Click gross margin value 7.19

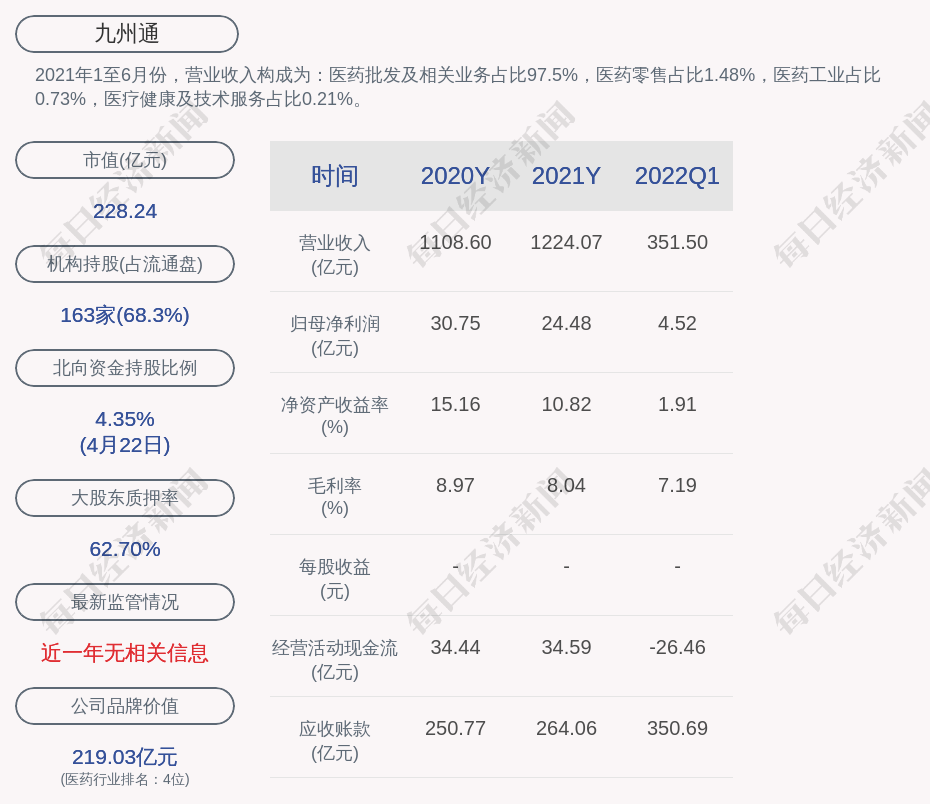pyautogui.click(x=677, y=486)
